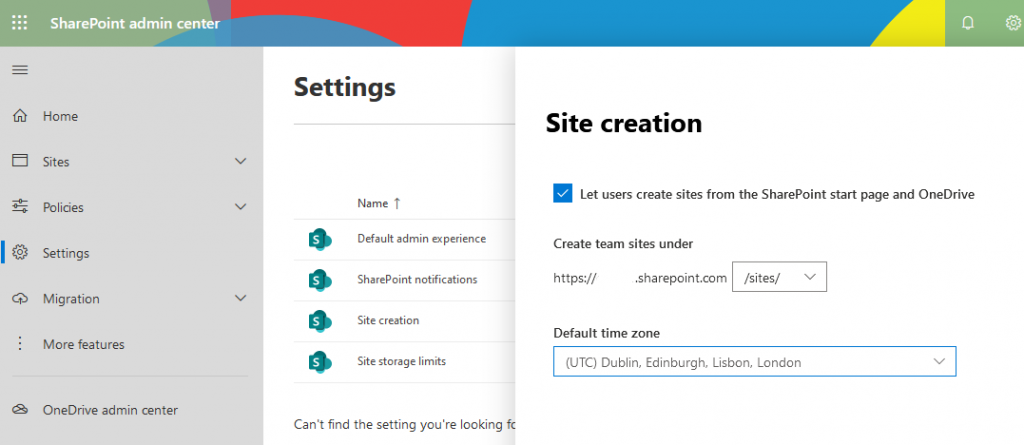Click the Sites window icon
The height and width of the screenshot is (445, 1024).
(20, 161)
